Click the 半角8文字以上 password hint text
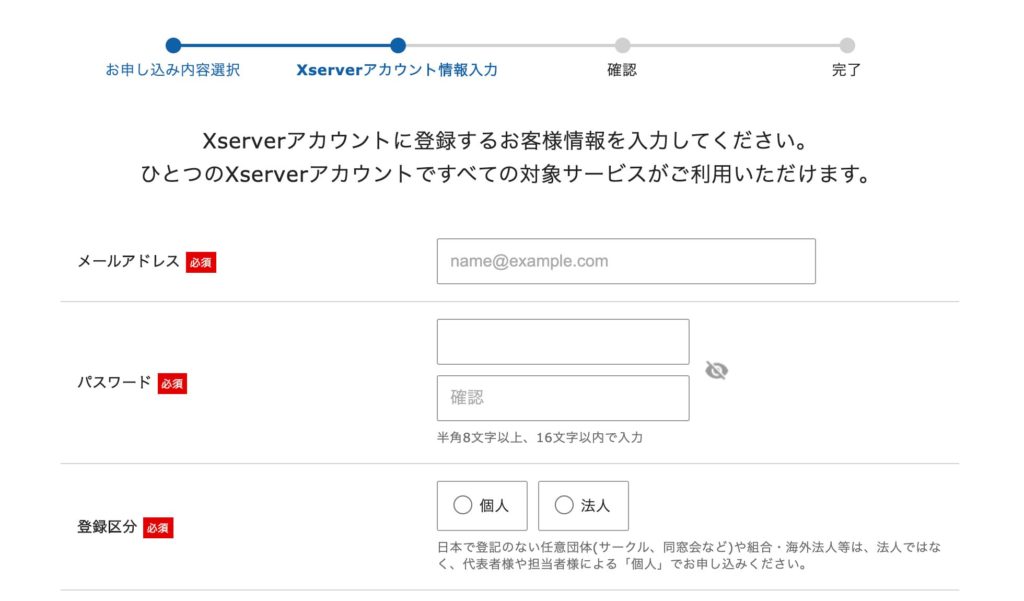The height and width of the screenshot is (601, 1024). [539, 438]
